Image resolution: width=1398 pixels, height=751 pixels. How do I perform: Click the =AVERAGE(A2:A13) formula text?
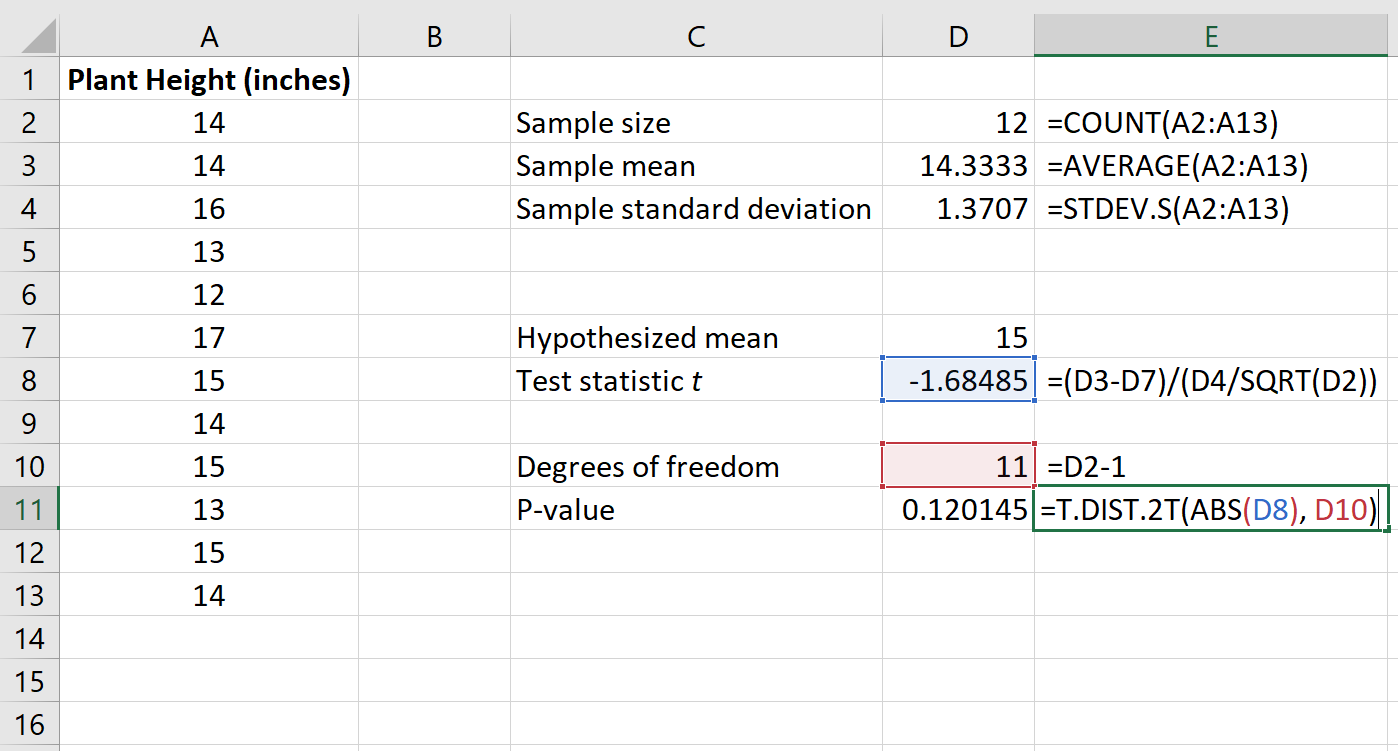tap(1177, 165)
